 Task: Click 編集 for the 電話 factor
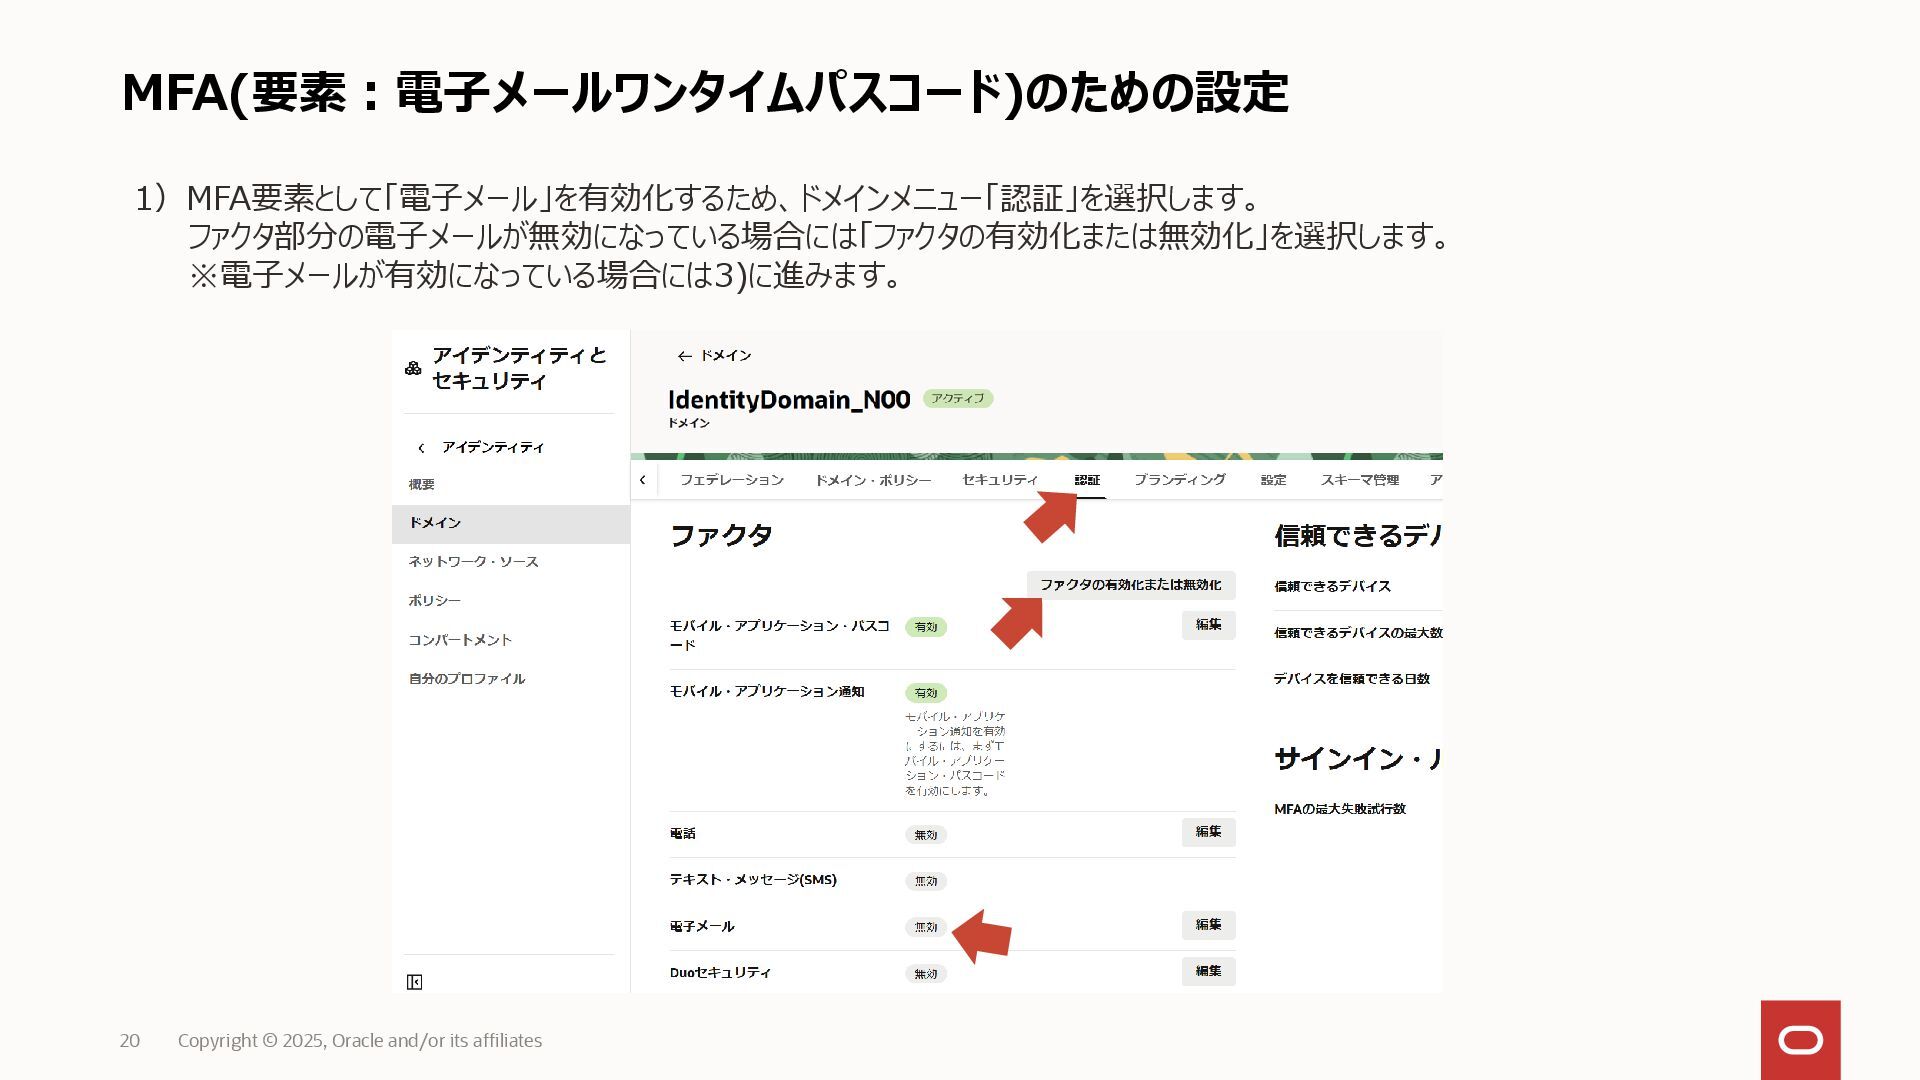point(1209,832)
